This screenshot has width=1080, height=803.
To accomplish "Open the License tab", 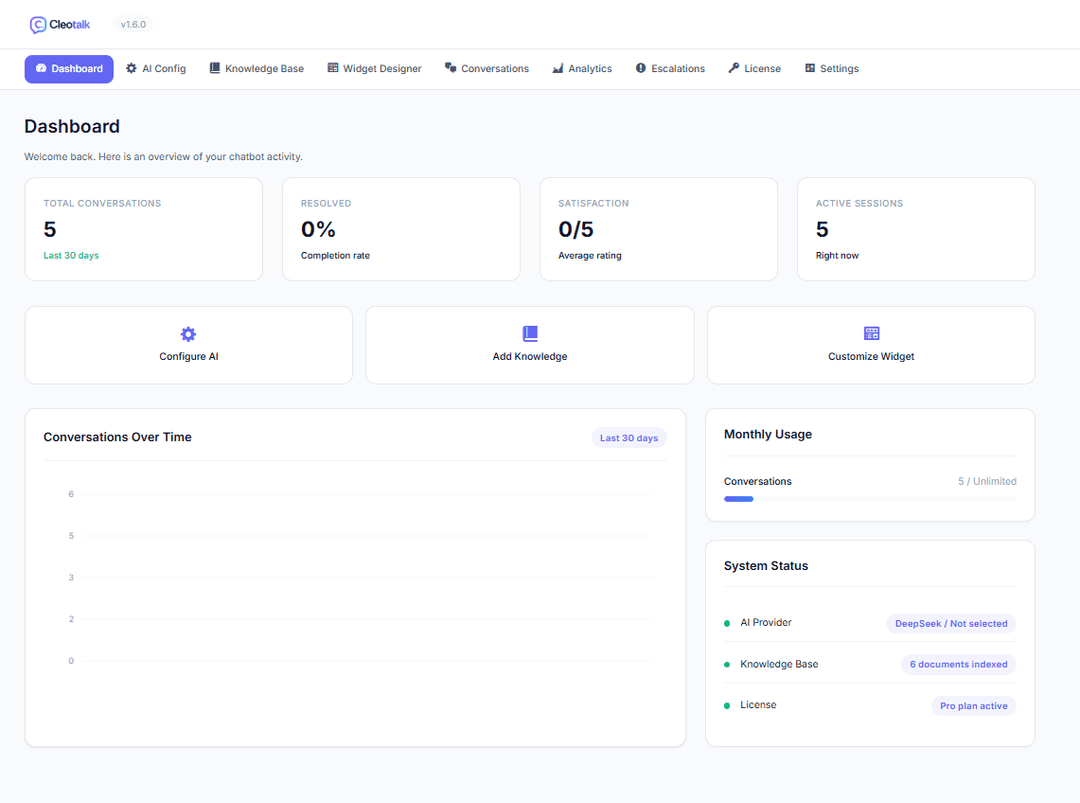I will point(755,69).
